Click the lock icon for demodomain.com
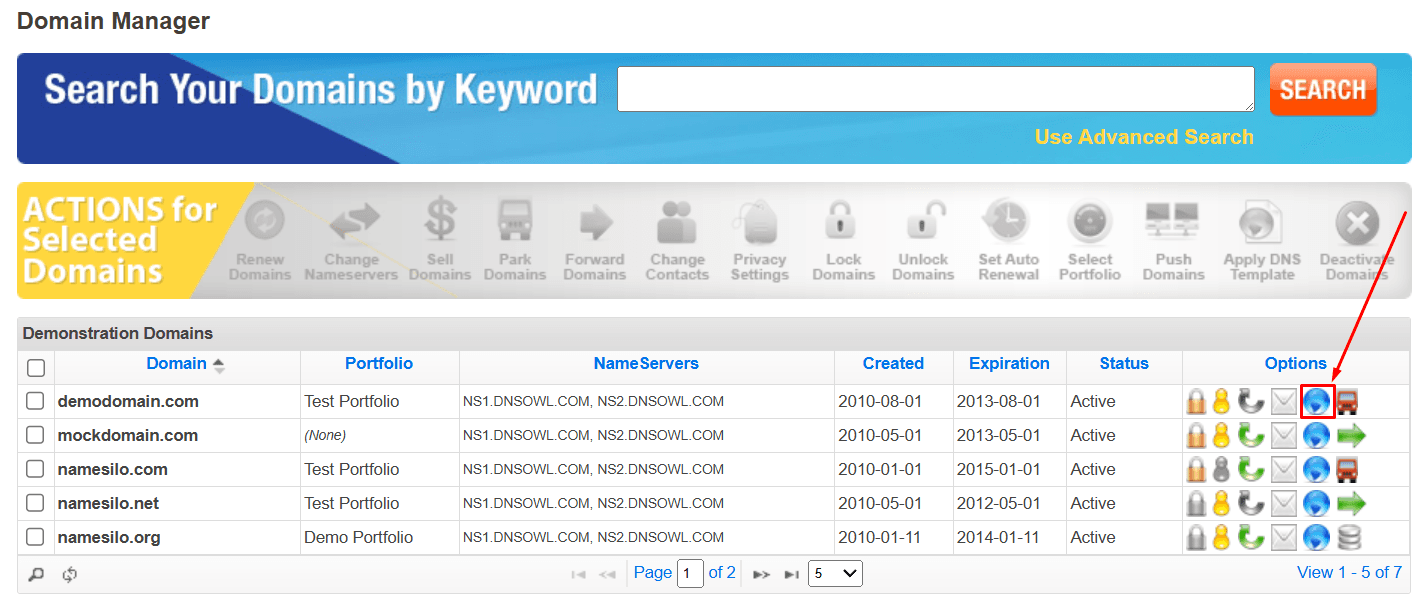The width and height of the screenshot is (1414, 603). coord(1197,401)
